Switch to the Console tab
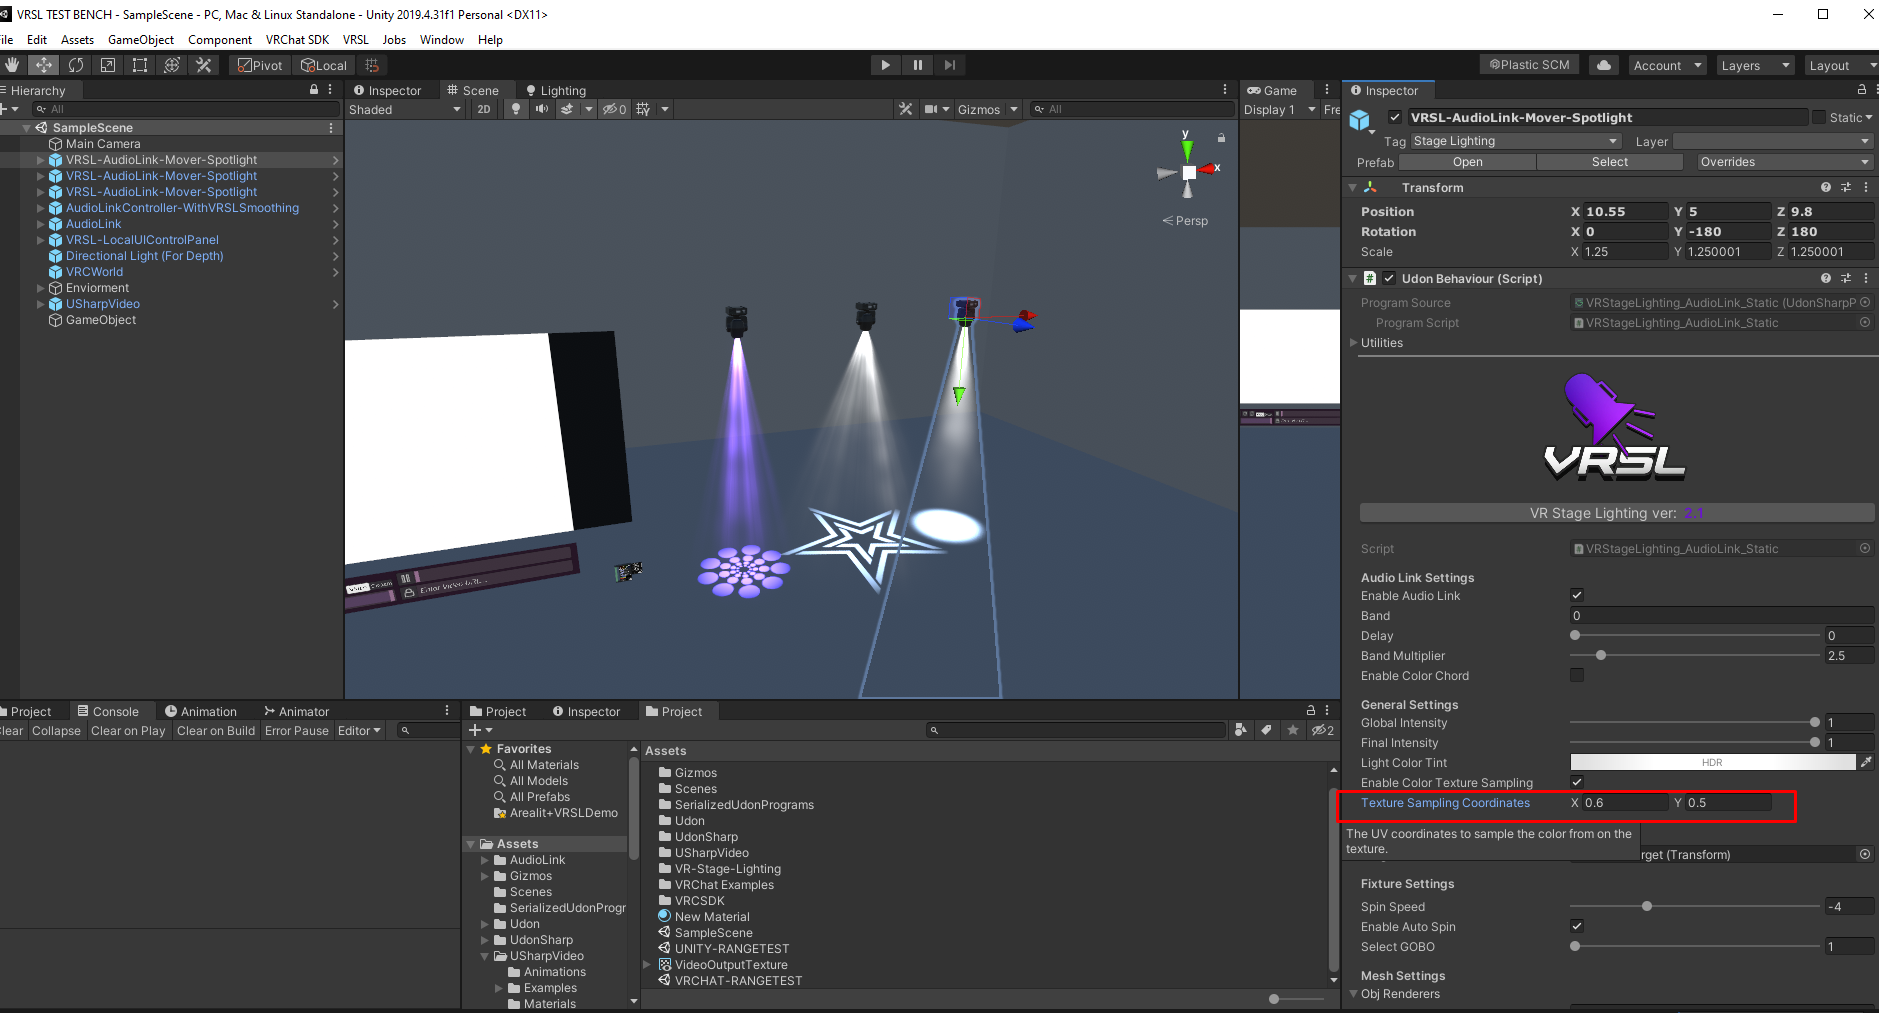 pyautogui.click(x=108, y=711)
